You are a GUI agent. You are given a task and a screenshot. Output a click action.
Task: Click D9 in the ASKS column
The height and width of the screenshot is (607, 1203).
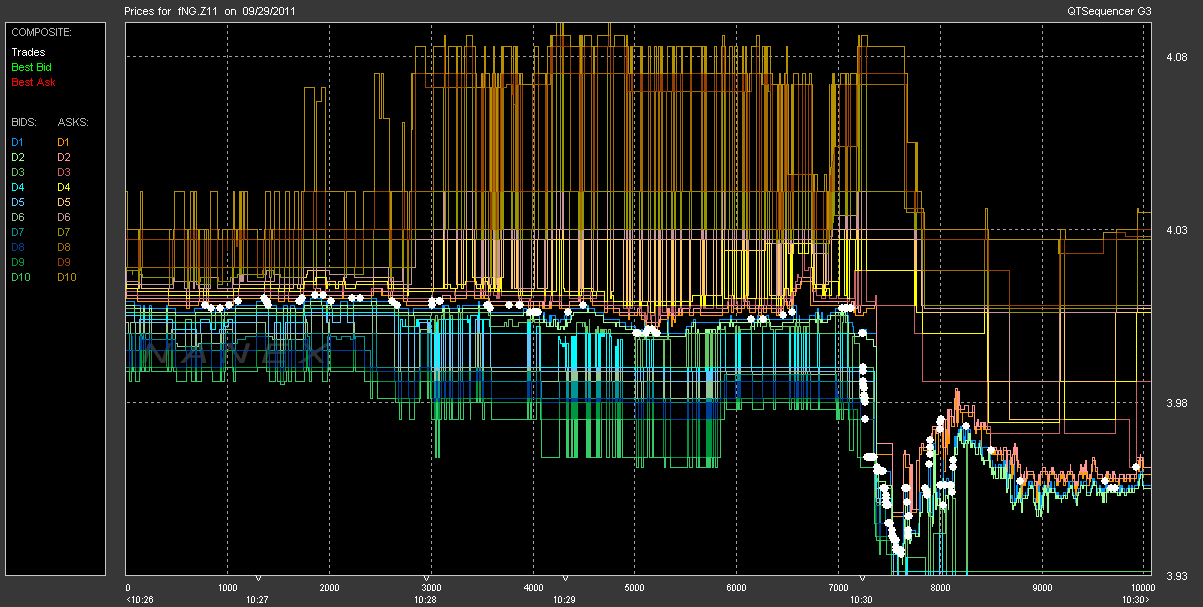63,262
